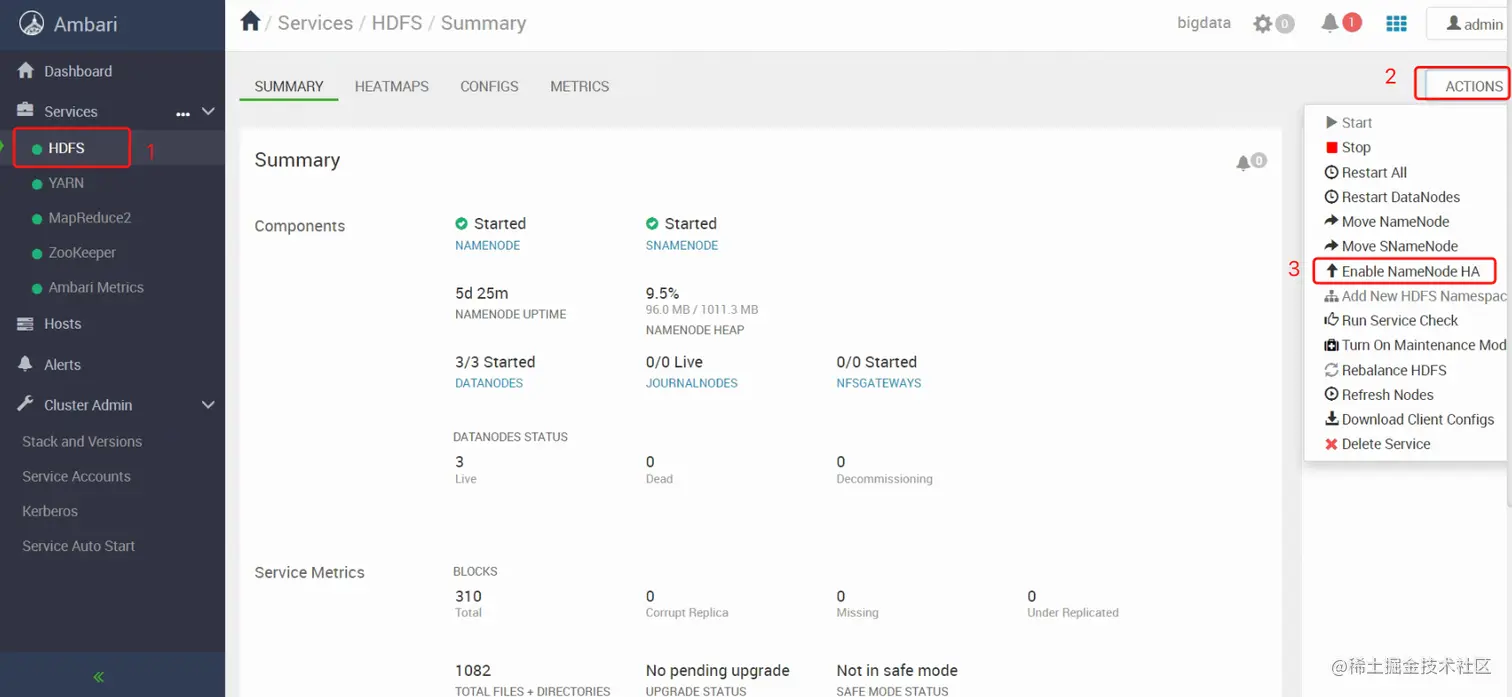Click the Dashboard home icon in sidebar
The height and width of the screenshot is (697, 1512).
(x=26, y=71)
